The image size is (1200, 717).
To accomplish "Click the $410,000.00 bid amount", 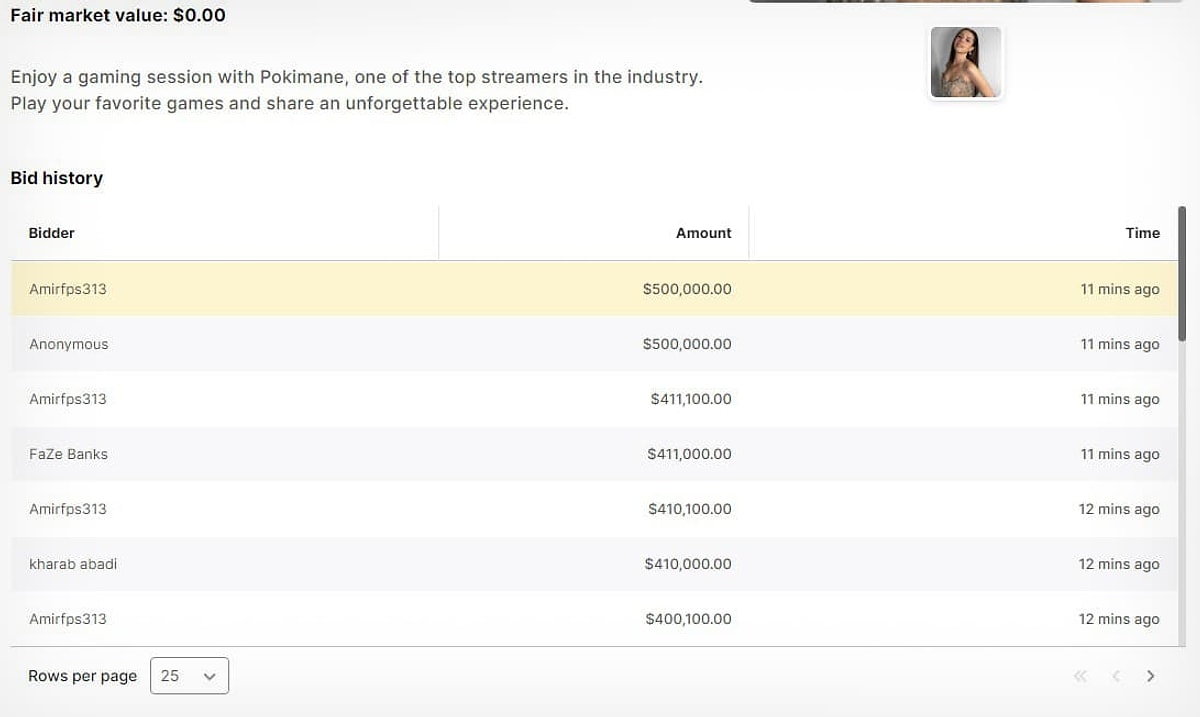I will (x=688, y=564).
